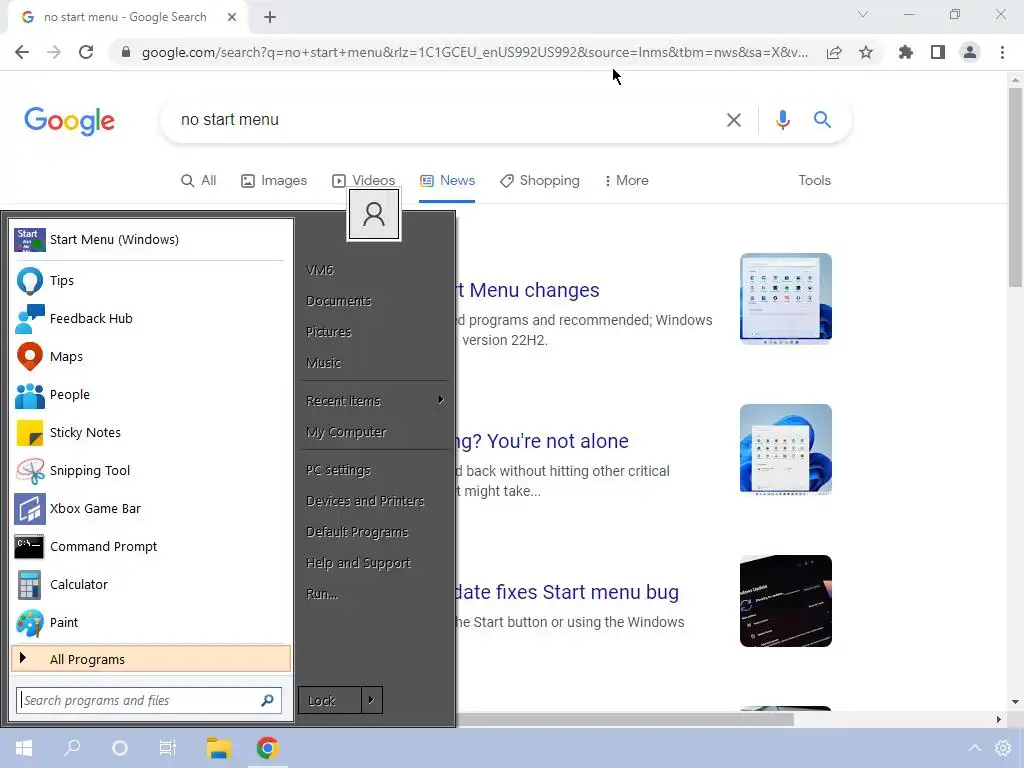Open Pictures from the start menu
Screen dimensions: 1024x768
click(328, 332)
